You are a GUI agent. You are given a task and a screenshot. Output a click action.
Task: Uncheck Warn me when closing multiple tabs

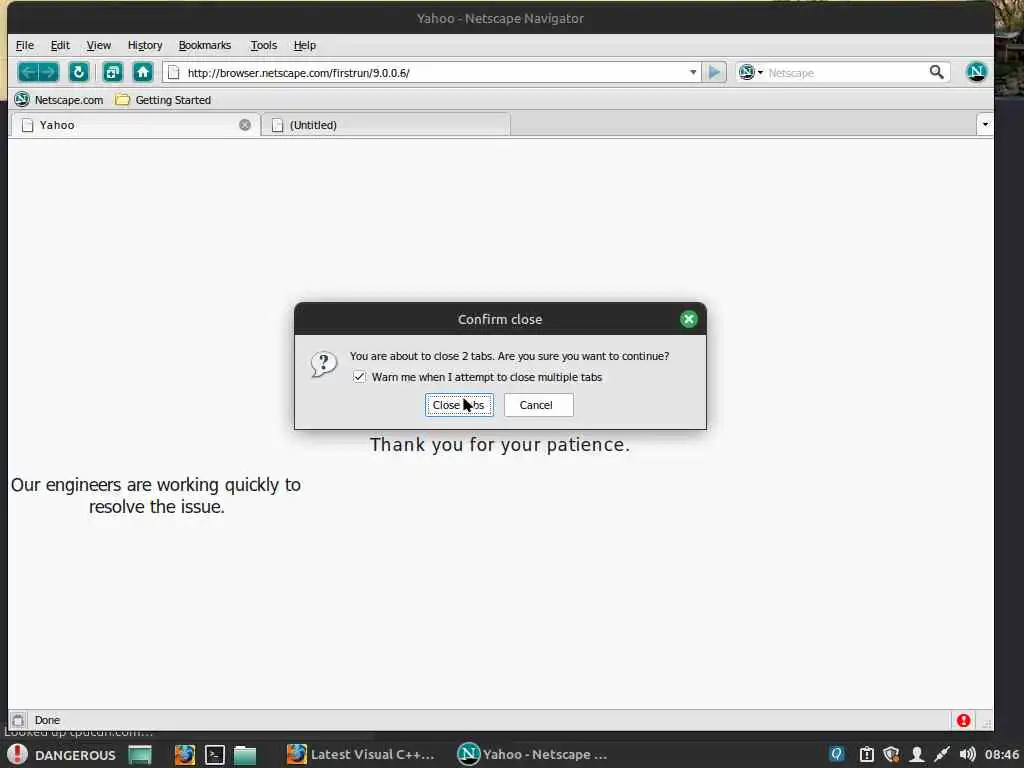tap(359, 377)
